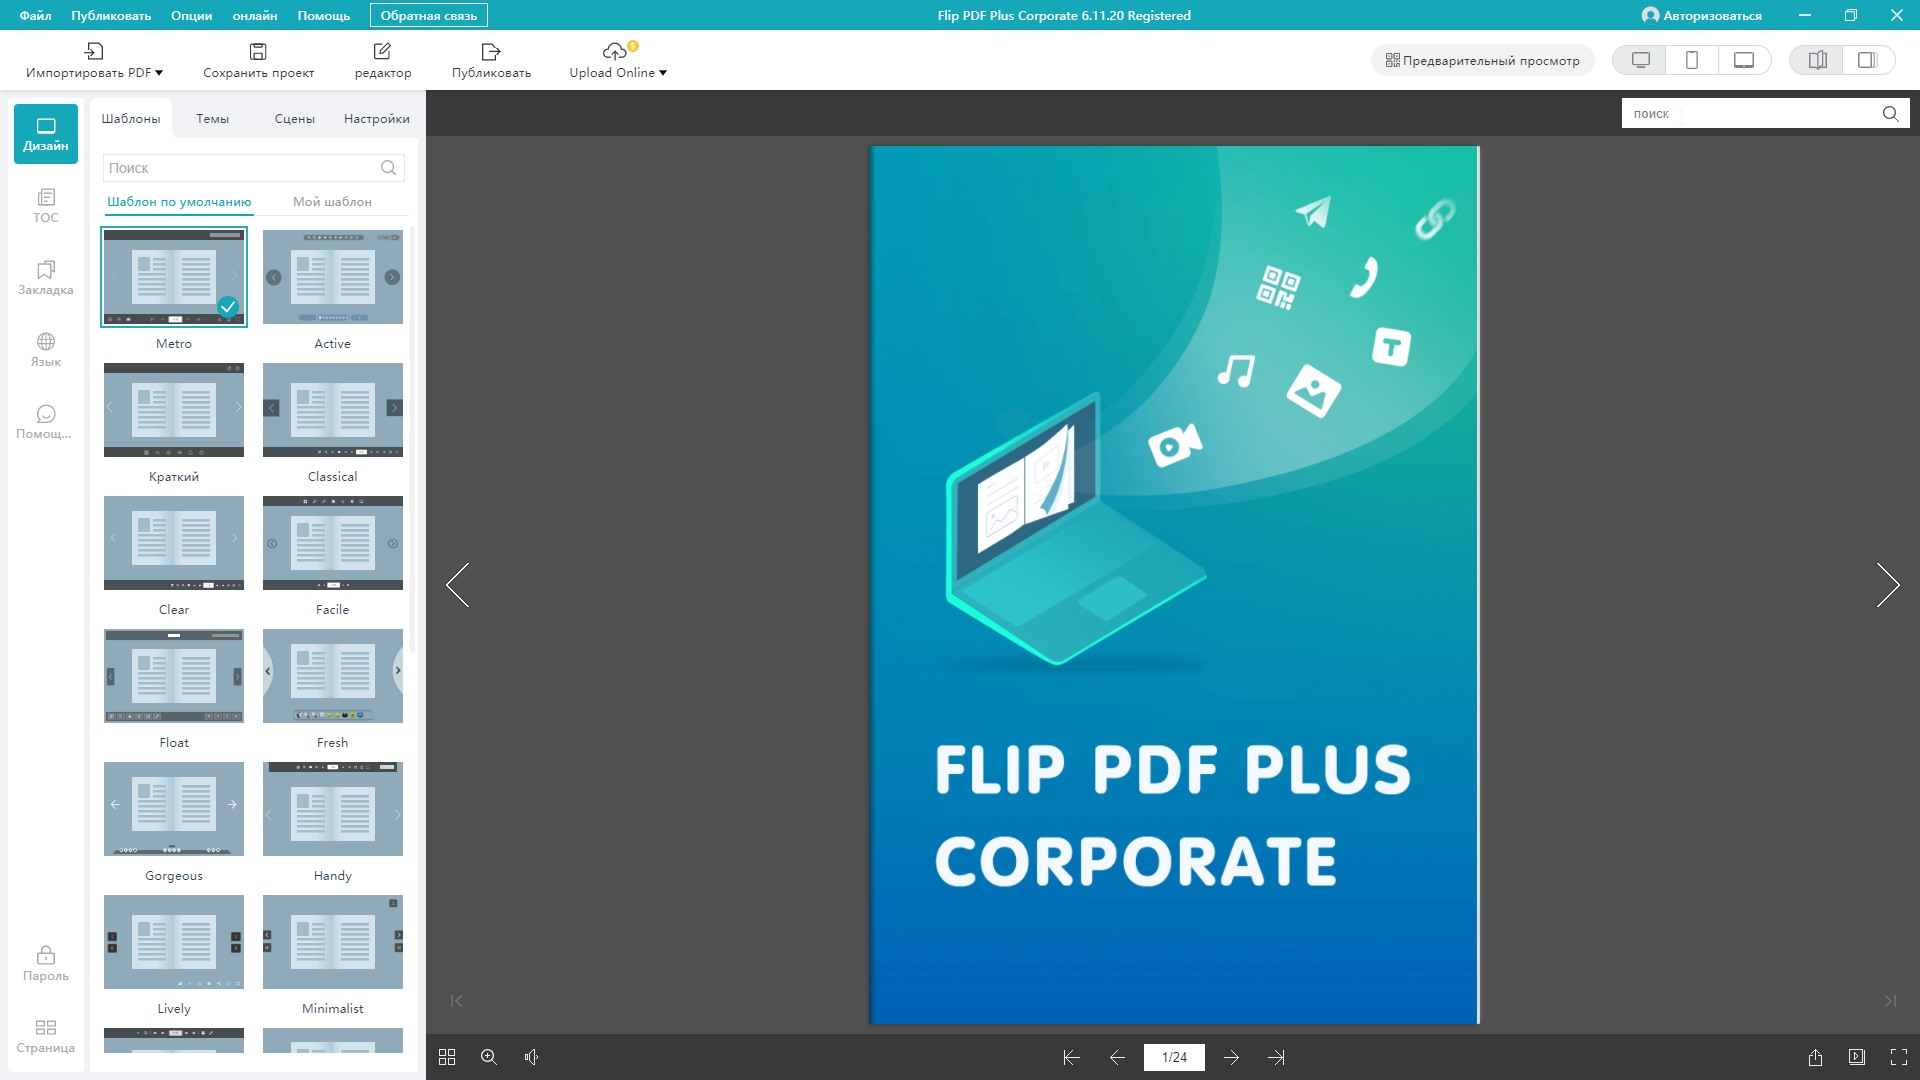Open the TOC sidebar panel
This screenshot has width=1920, height=1080.
45,205
